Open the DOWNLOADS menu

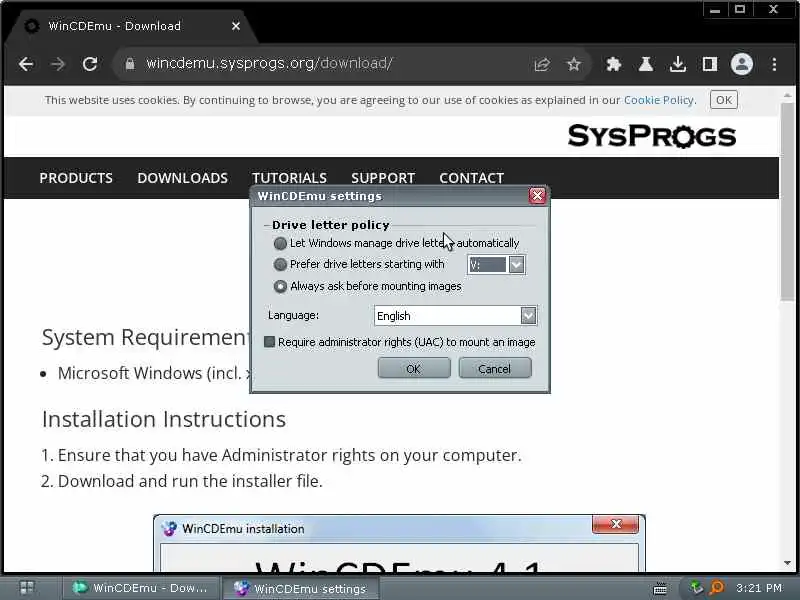point(183,178)
